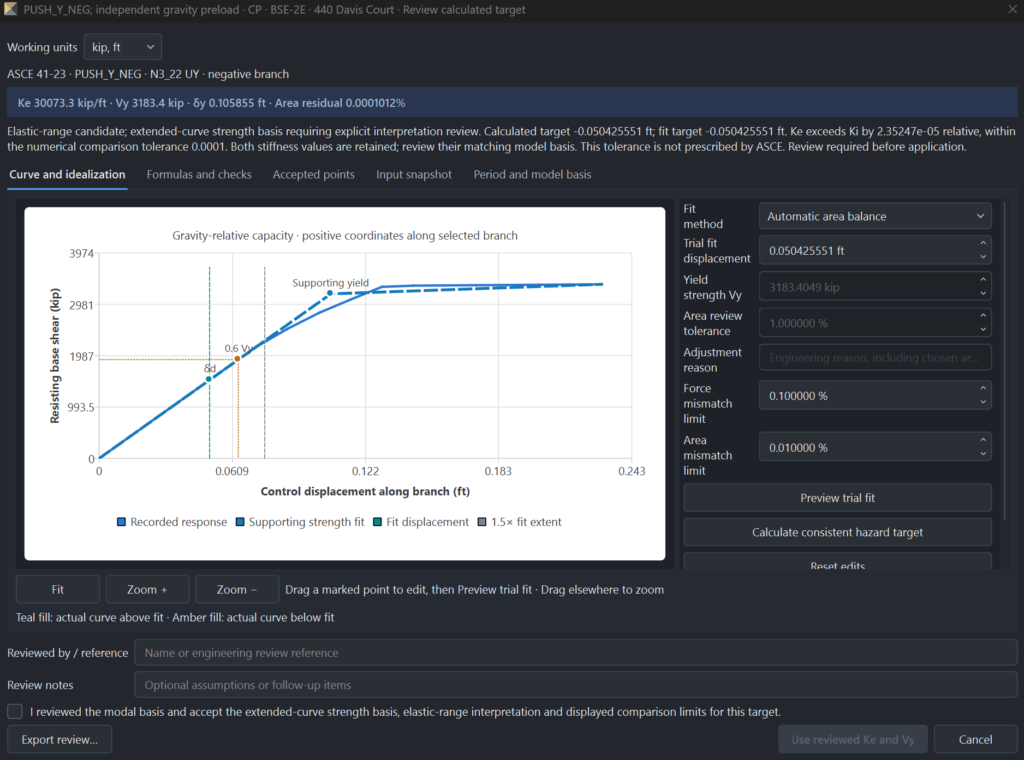
Task: Click the Adjustment reason text field
Action: click(875, 358)
